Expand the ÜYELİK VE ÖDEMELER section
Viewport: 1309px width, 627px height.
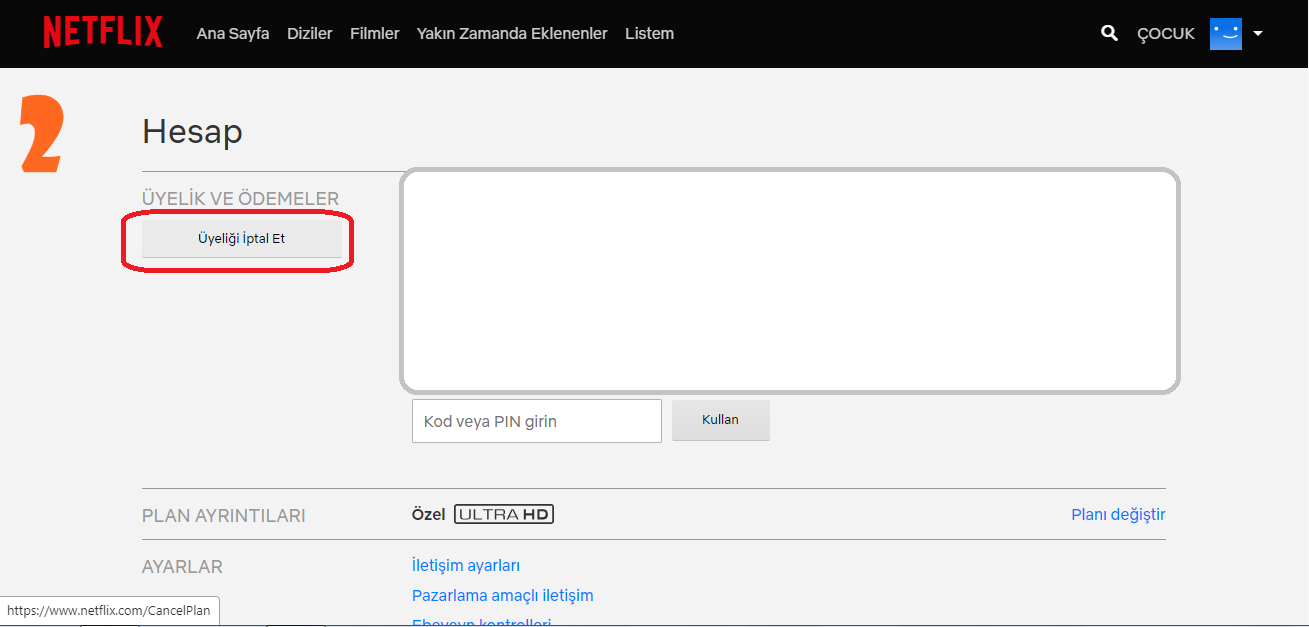click(x=239, y=198)
